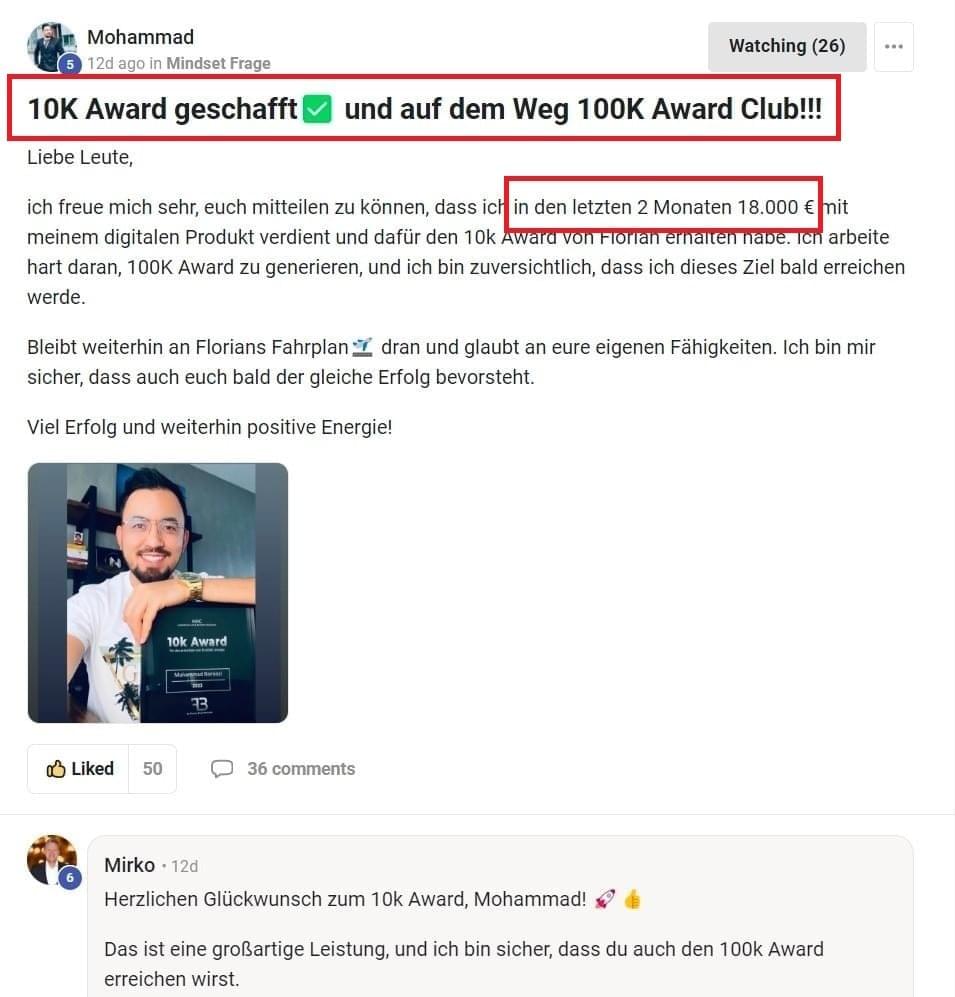This screenshot has height=997, width=955.
Task: Open the Mindset Frage category link
Action: tap(218, 64)
